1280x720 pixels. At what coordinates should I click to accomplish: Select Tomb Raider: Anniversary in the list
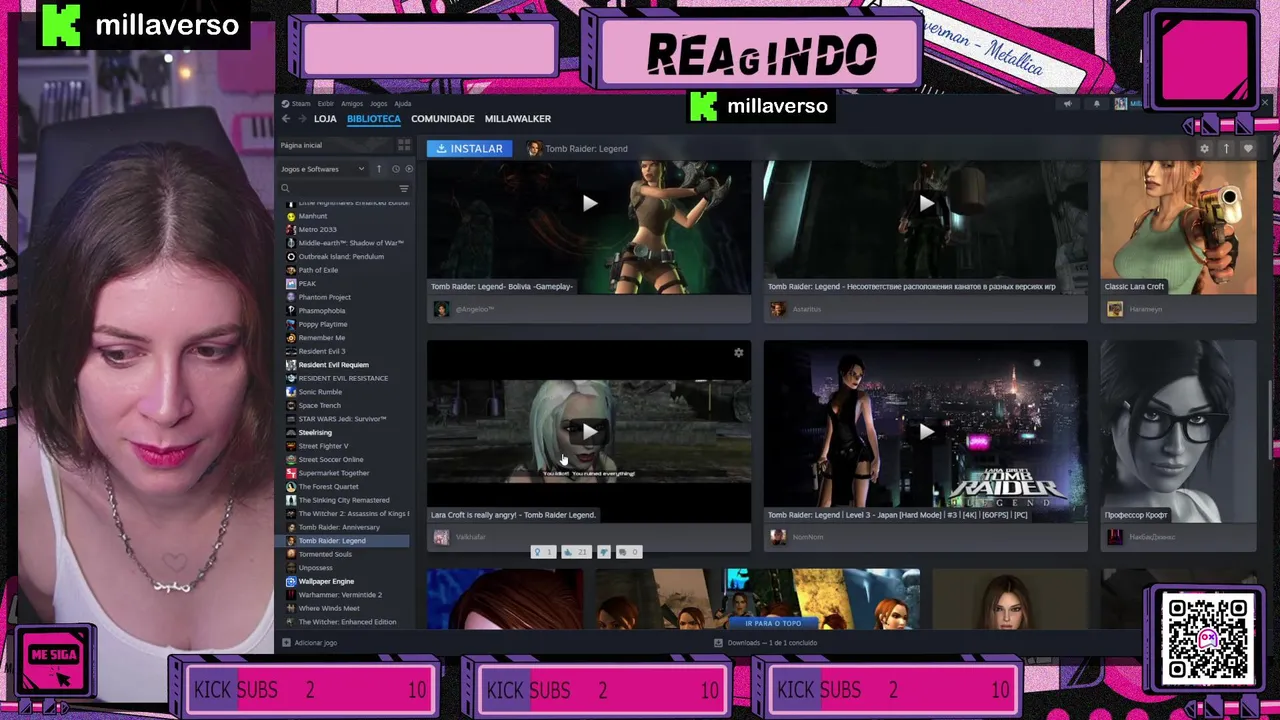click(339, 527)
